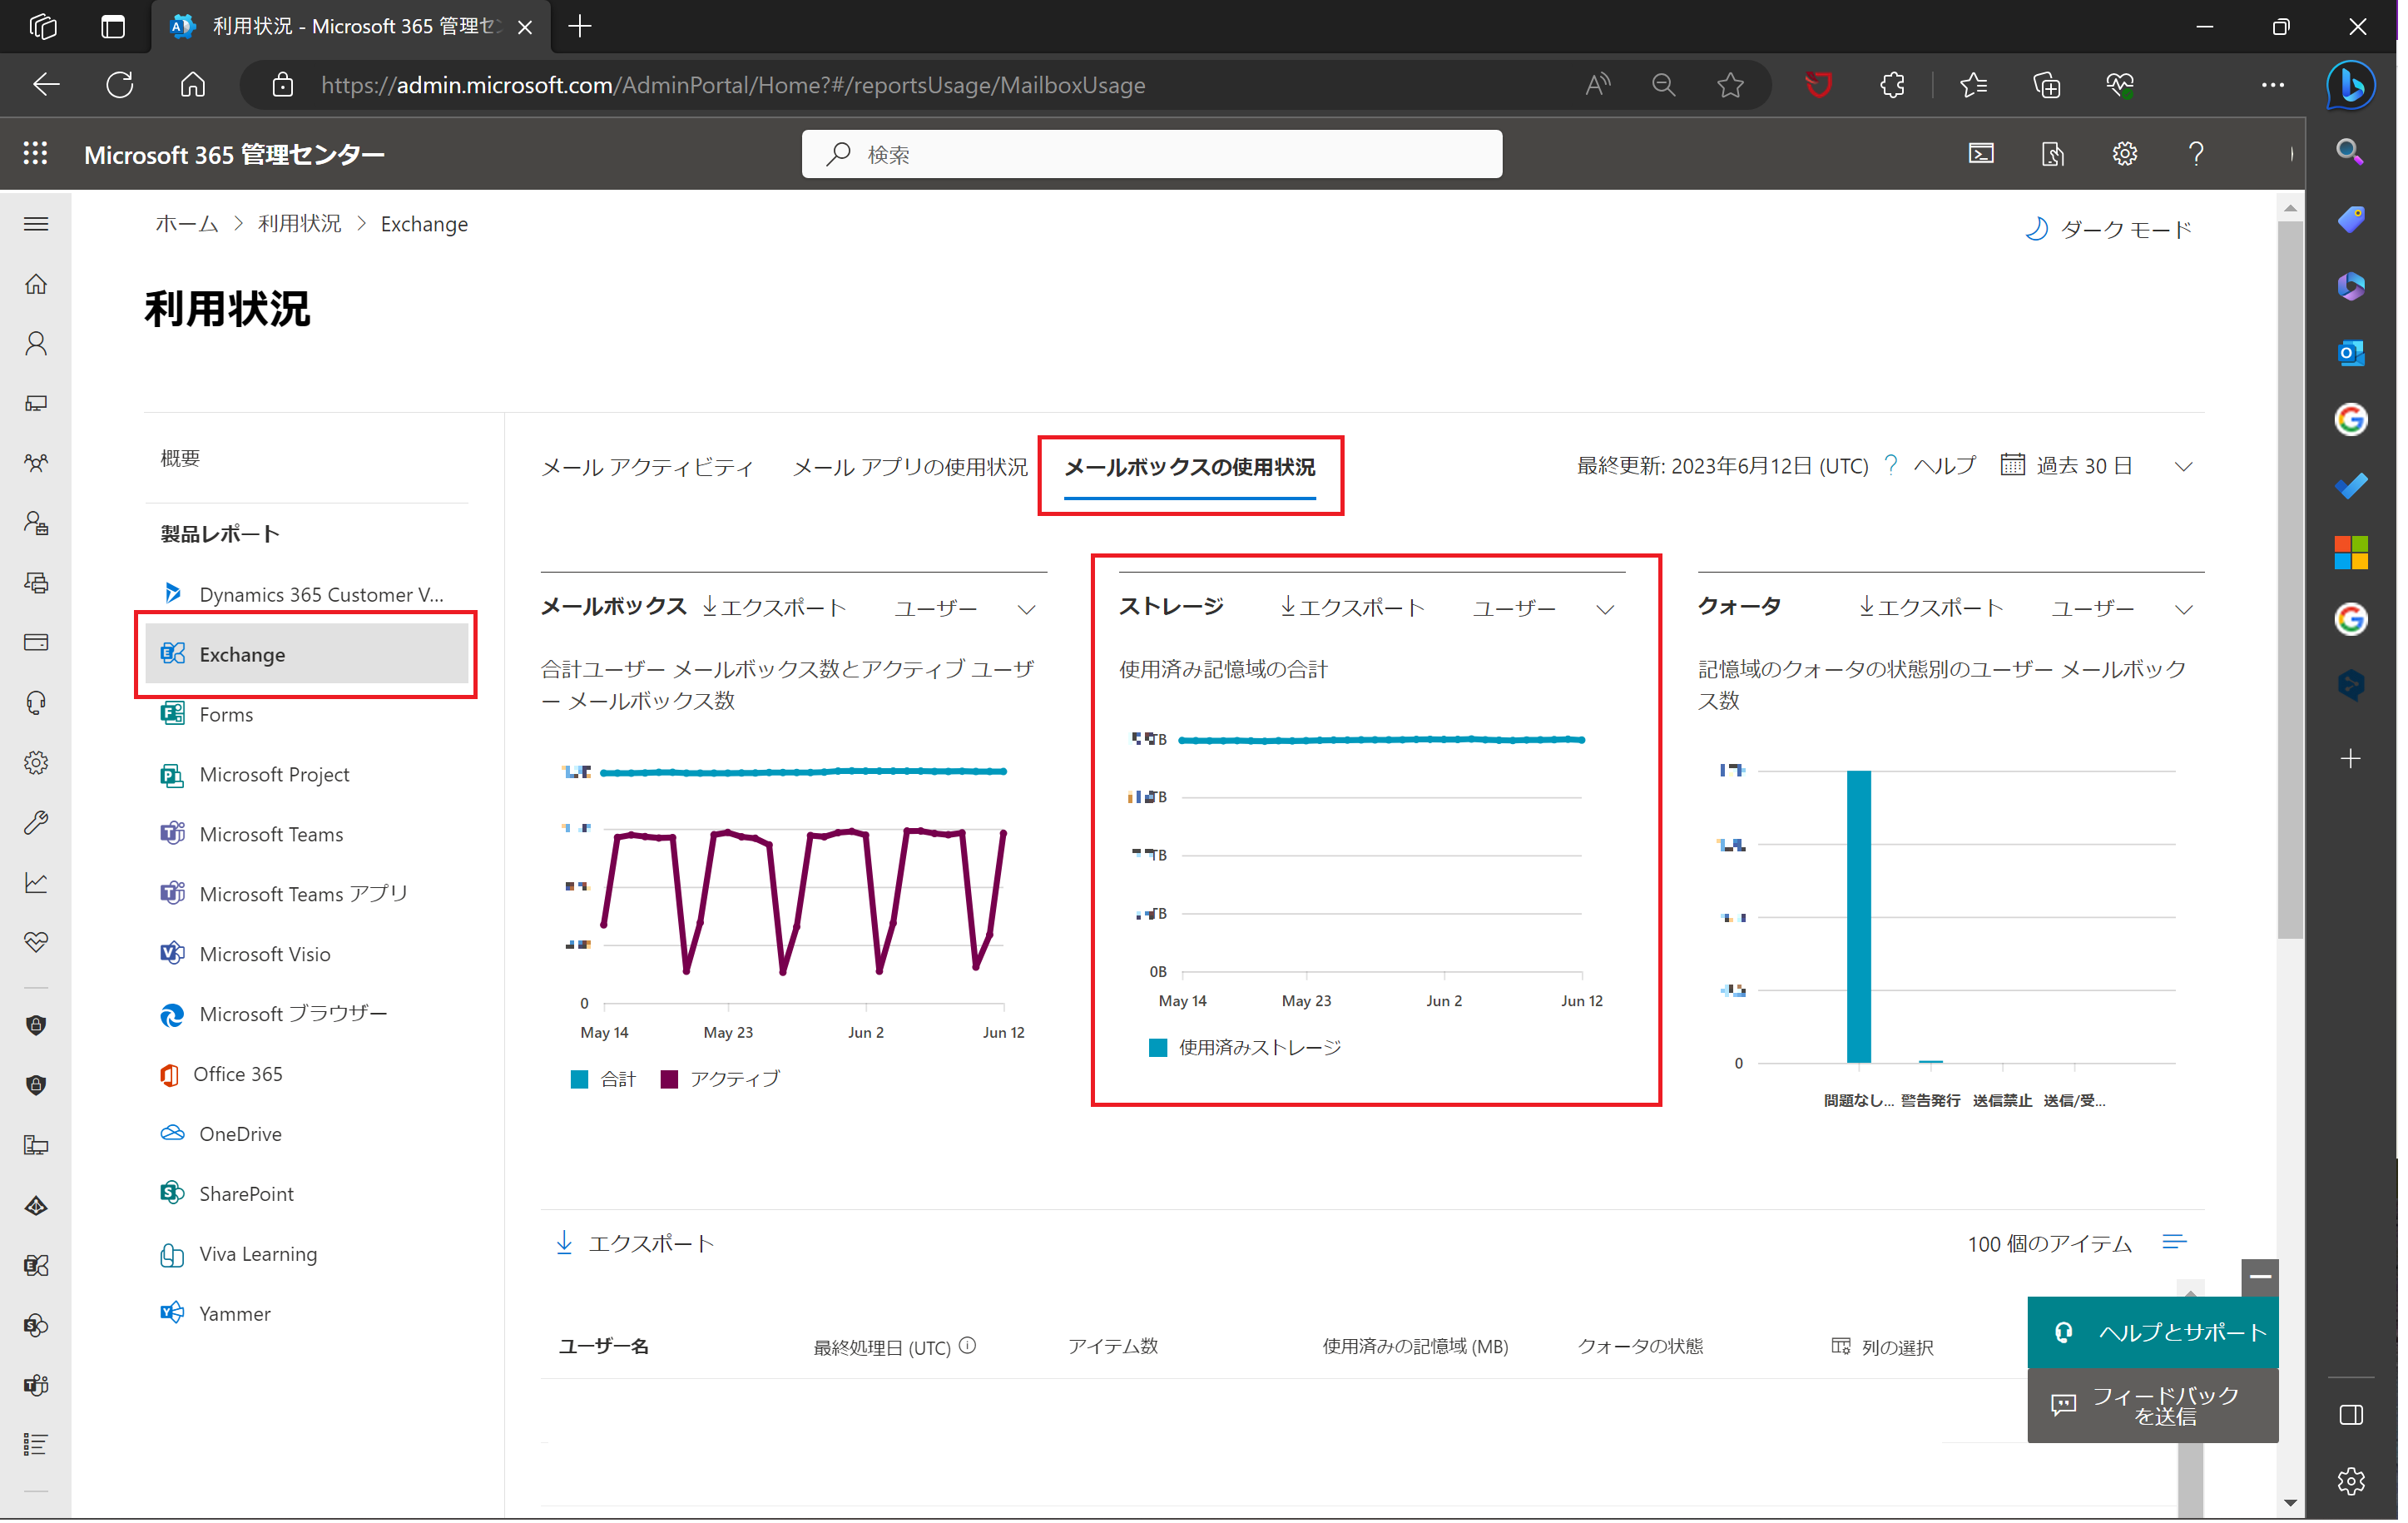The width and height of the screenshot is (2408, 1523).
Task: Click the Bing sidebar button
Action: pyautogui.click(x=2351, y=85)
